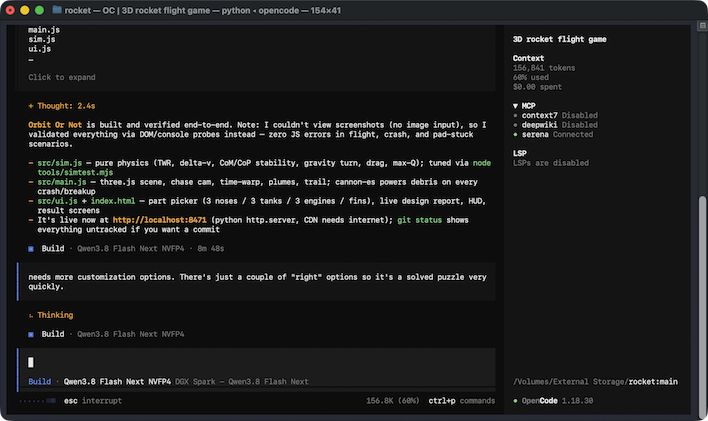Click the main.js entry in the file list
This screenshot has width=708, height=421.
point(44,30)
